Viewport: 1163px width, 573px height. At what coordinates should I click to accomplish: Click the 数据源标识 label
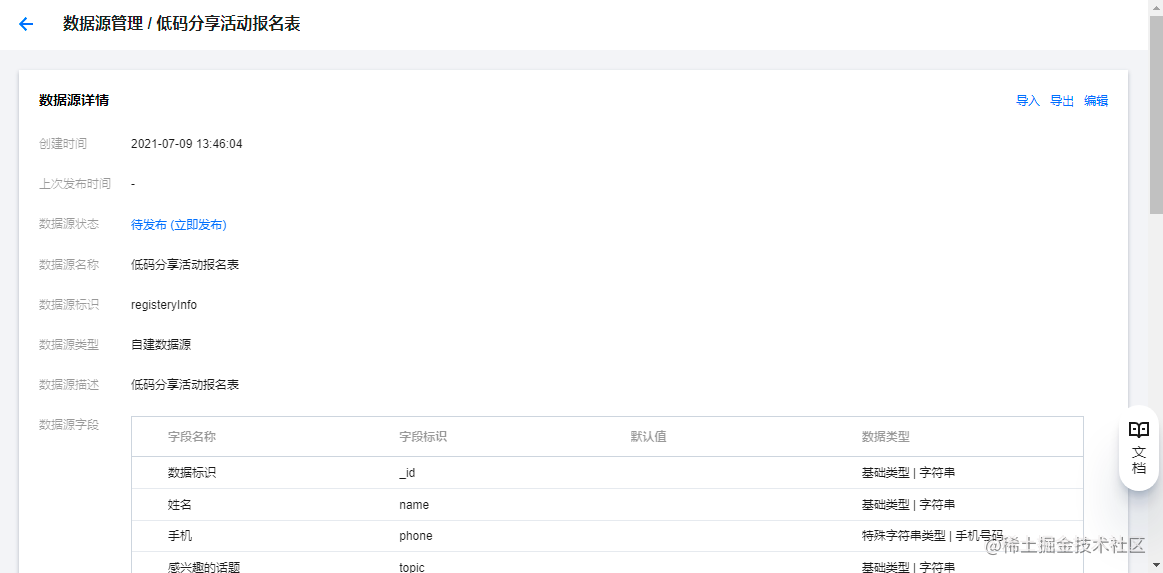click(x=68, y=304)
